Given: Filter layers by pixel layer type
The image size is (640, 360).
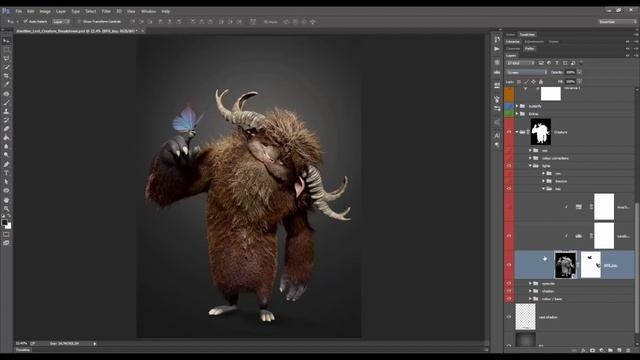Looking at the screenshot, I should point(541,63).
